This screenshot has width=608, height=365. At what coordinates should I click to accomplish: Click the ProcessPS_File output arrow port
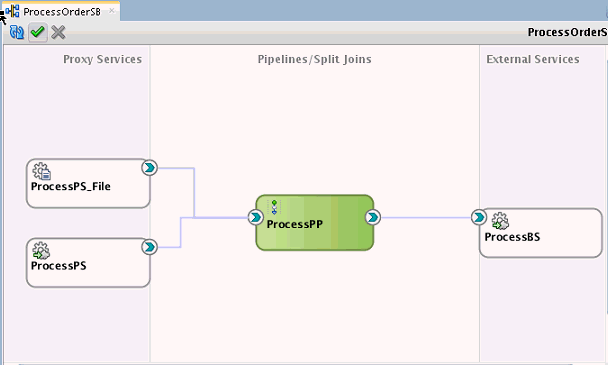(x=149, y=168)
